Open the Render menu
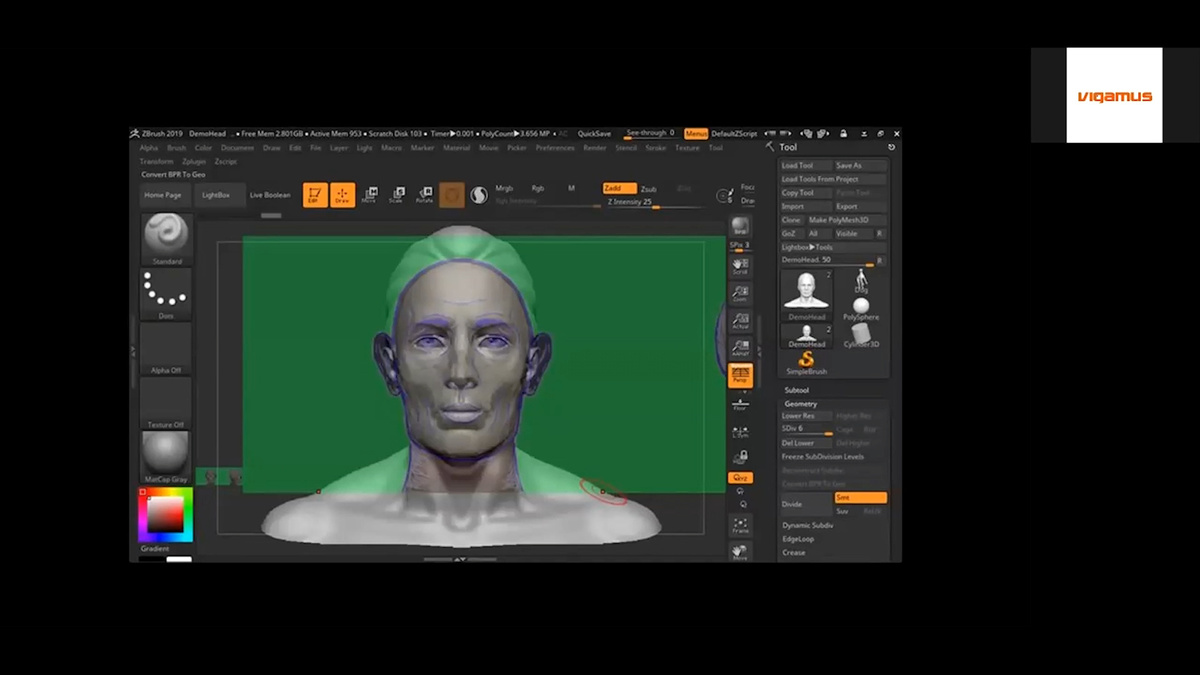 point(595,148)
